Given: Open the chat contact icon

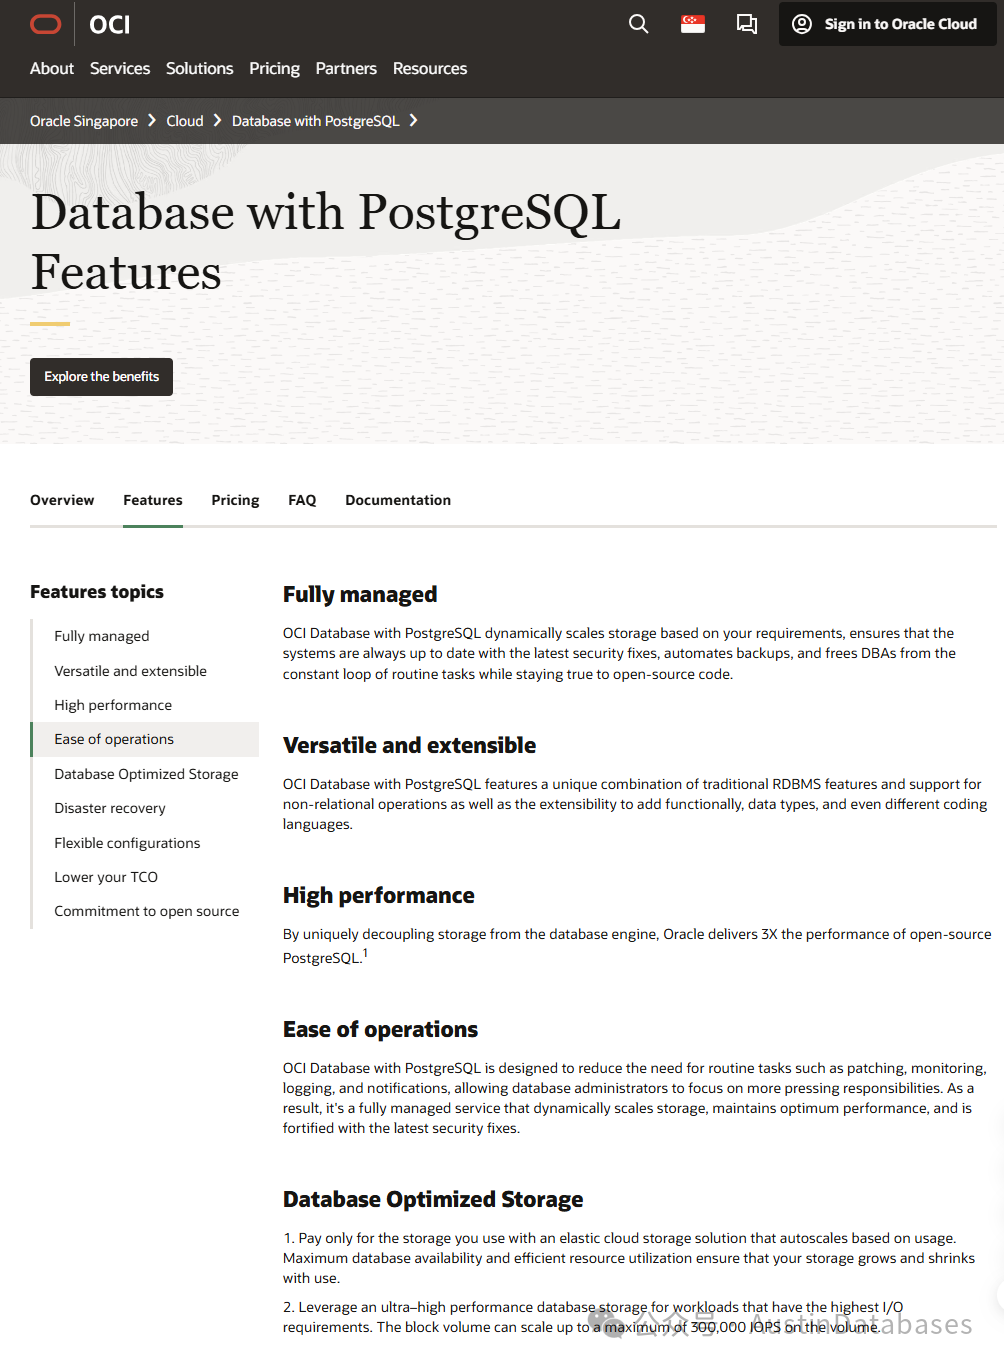Looking at the screenshot, I should pos(746,24).
